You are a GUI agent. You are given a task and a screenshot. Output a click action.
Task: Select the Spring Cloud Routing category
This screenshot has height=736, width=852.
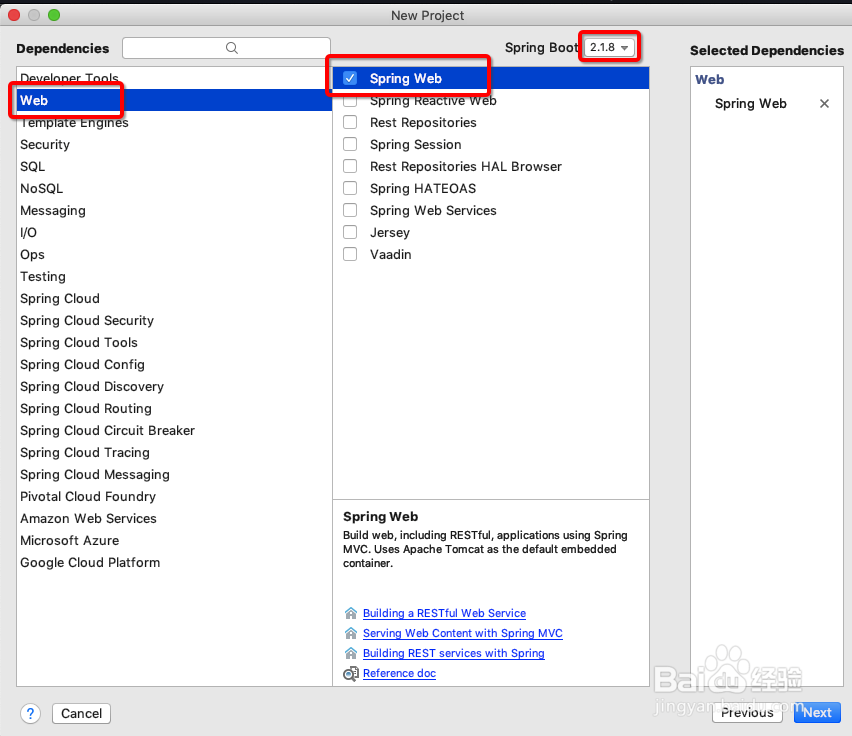click(174, 408)
